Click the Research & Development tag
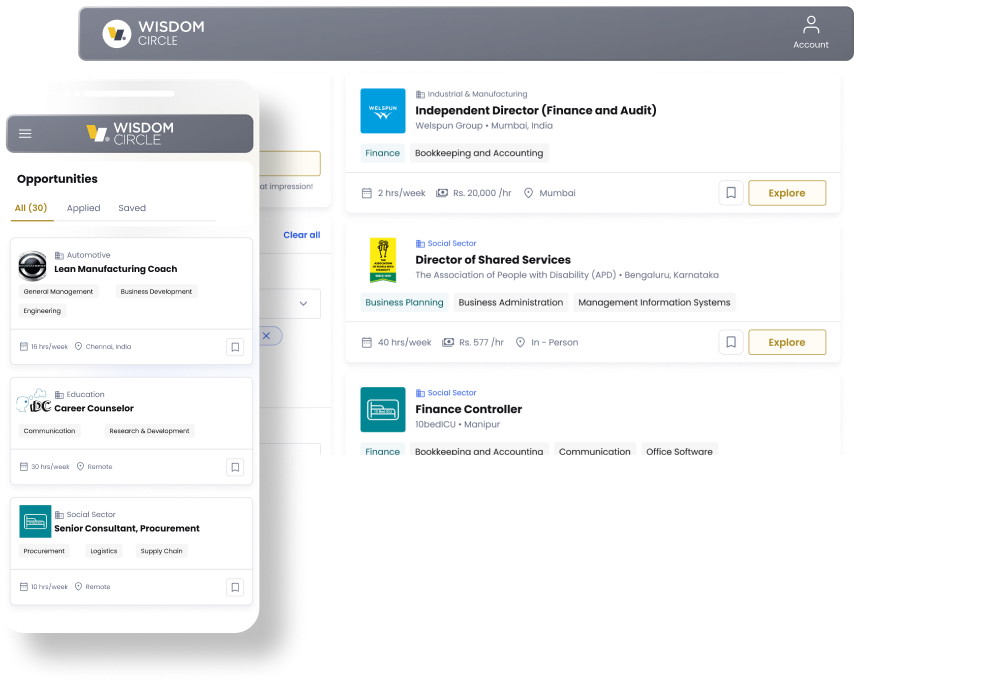1000x684 pixels. coord(149,431)
